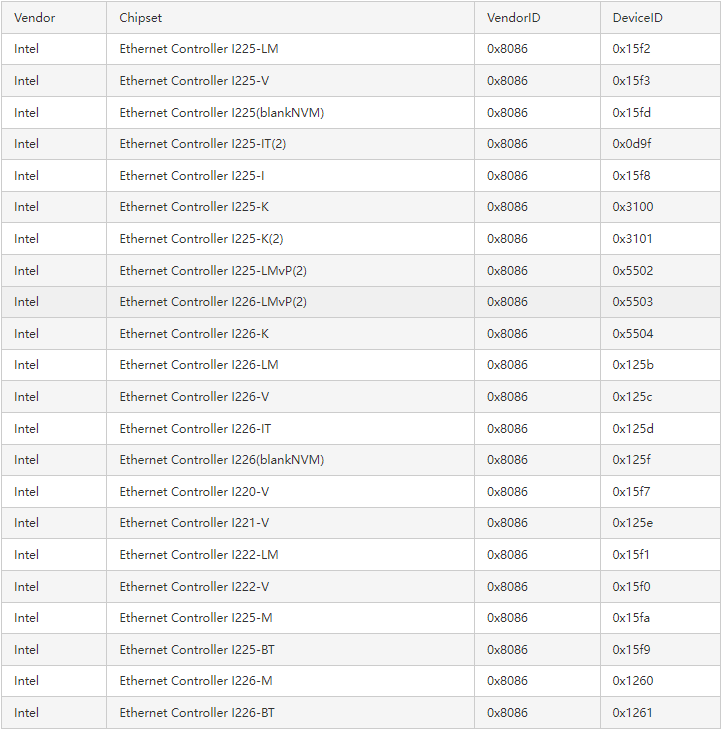The height and width of the screenshot is (731, 724).
Task: Click device ID 0x15f1
Action: click(x=631, y=555)
